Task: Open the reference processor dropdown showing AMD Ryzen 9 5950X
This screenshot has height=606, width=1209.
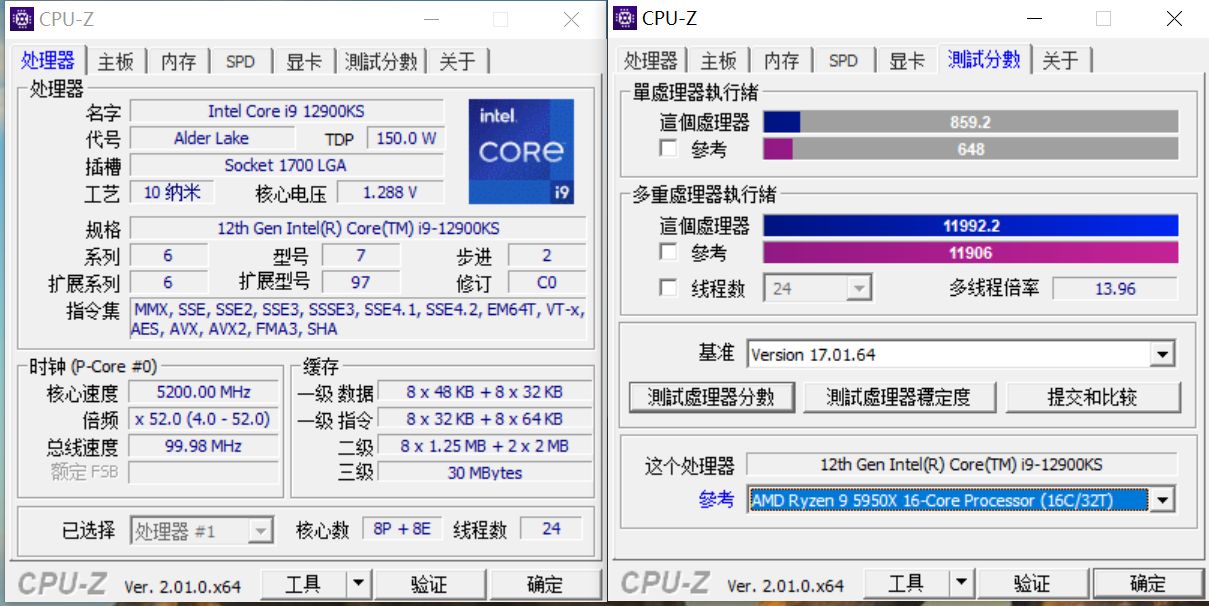Action: tap(1161, 500)
